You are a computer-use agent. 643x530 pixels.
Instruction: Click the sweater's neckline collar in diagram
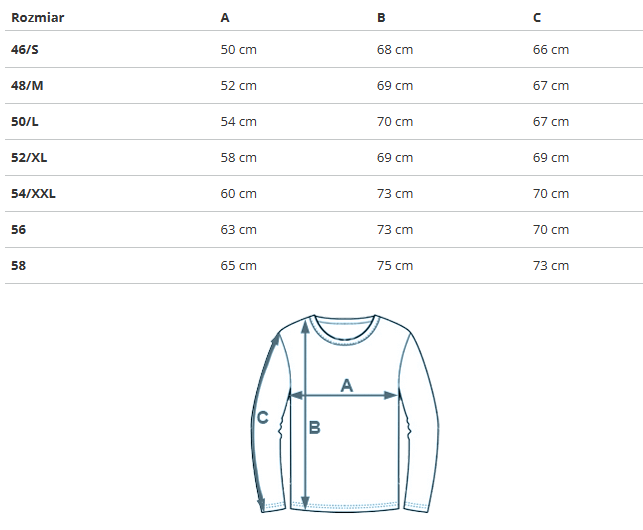pos(344,328)
